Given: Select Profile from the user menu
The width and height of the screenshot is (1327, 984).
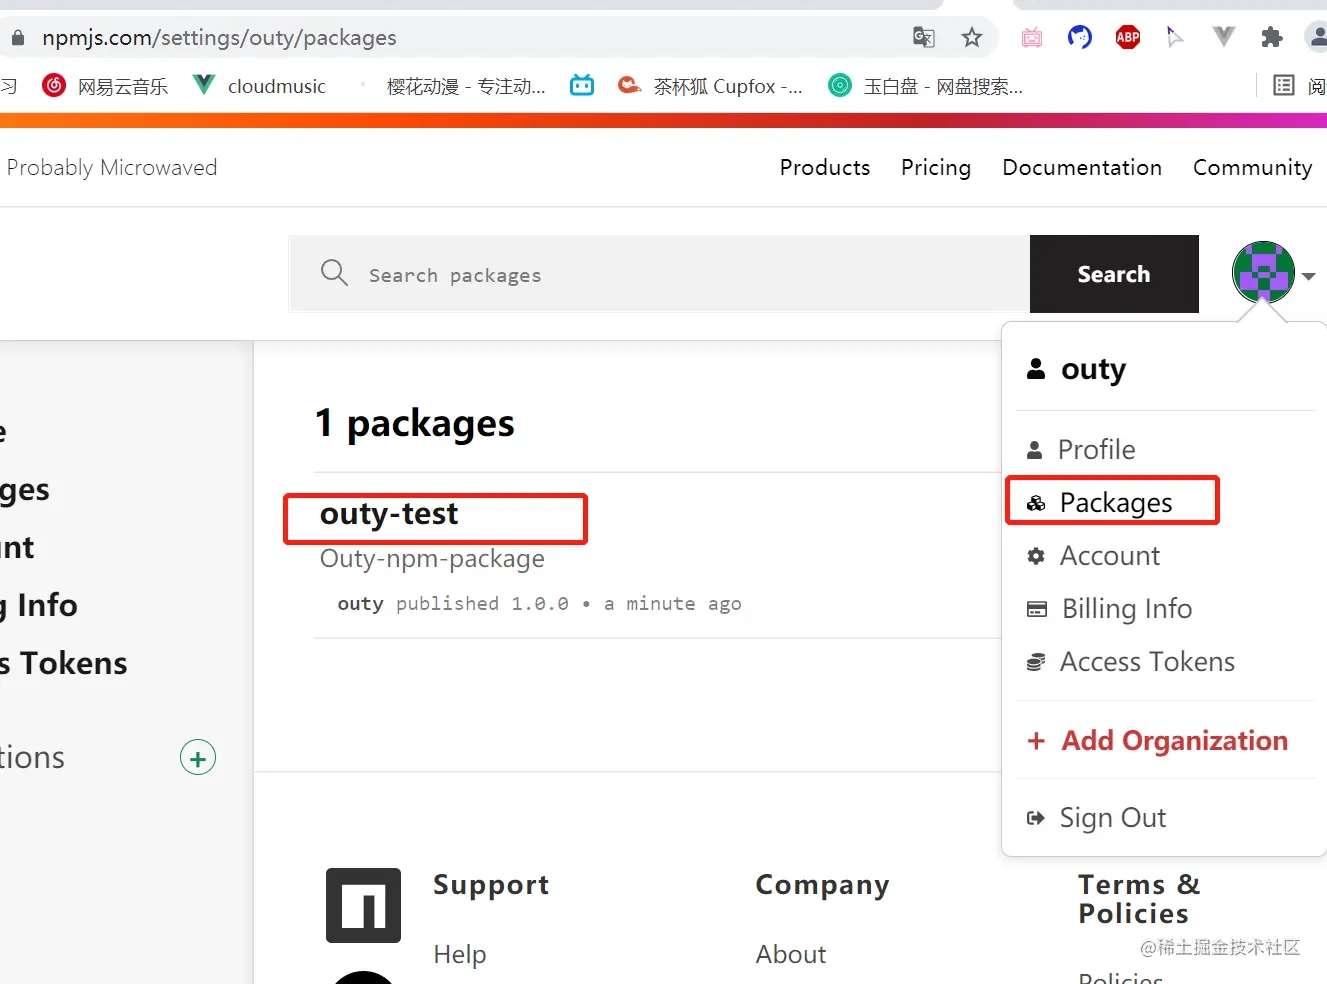Looking at the screenshot, I should tap(1096, 450).
